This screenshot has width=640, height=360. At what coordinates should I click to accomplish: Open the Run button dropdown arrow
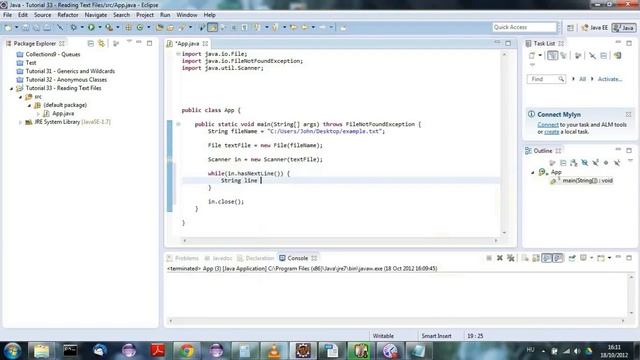(100, 27)
